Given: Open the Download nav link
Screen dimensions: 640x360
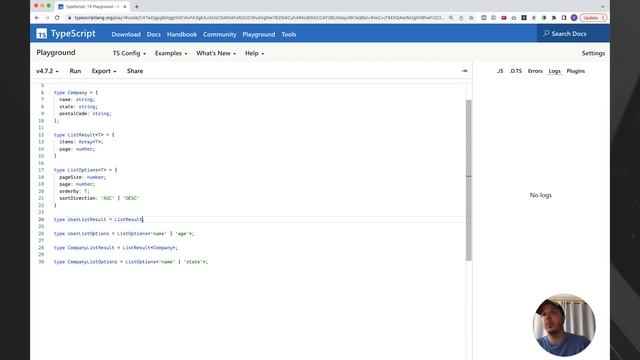Looking at the screenshot, I should (x=126, y=34).
